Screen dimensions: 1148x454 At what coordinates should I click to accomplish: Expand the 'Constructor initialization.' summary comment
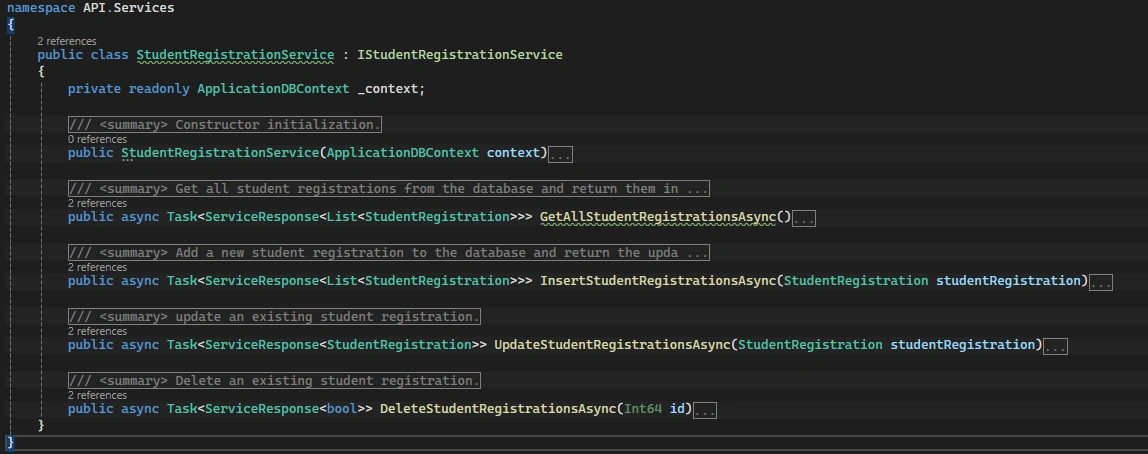click(225, 124)
